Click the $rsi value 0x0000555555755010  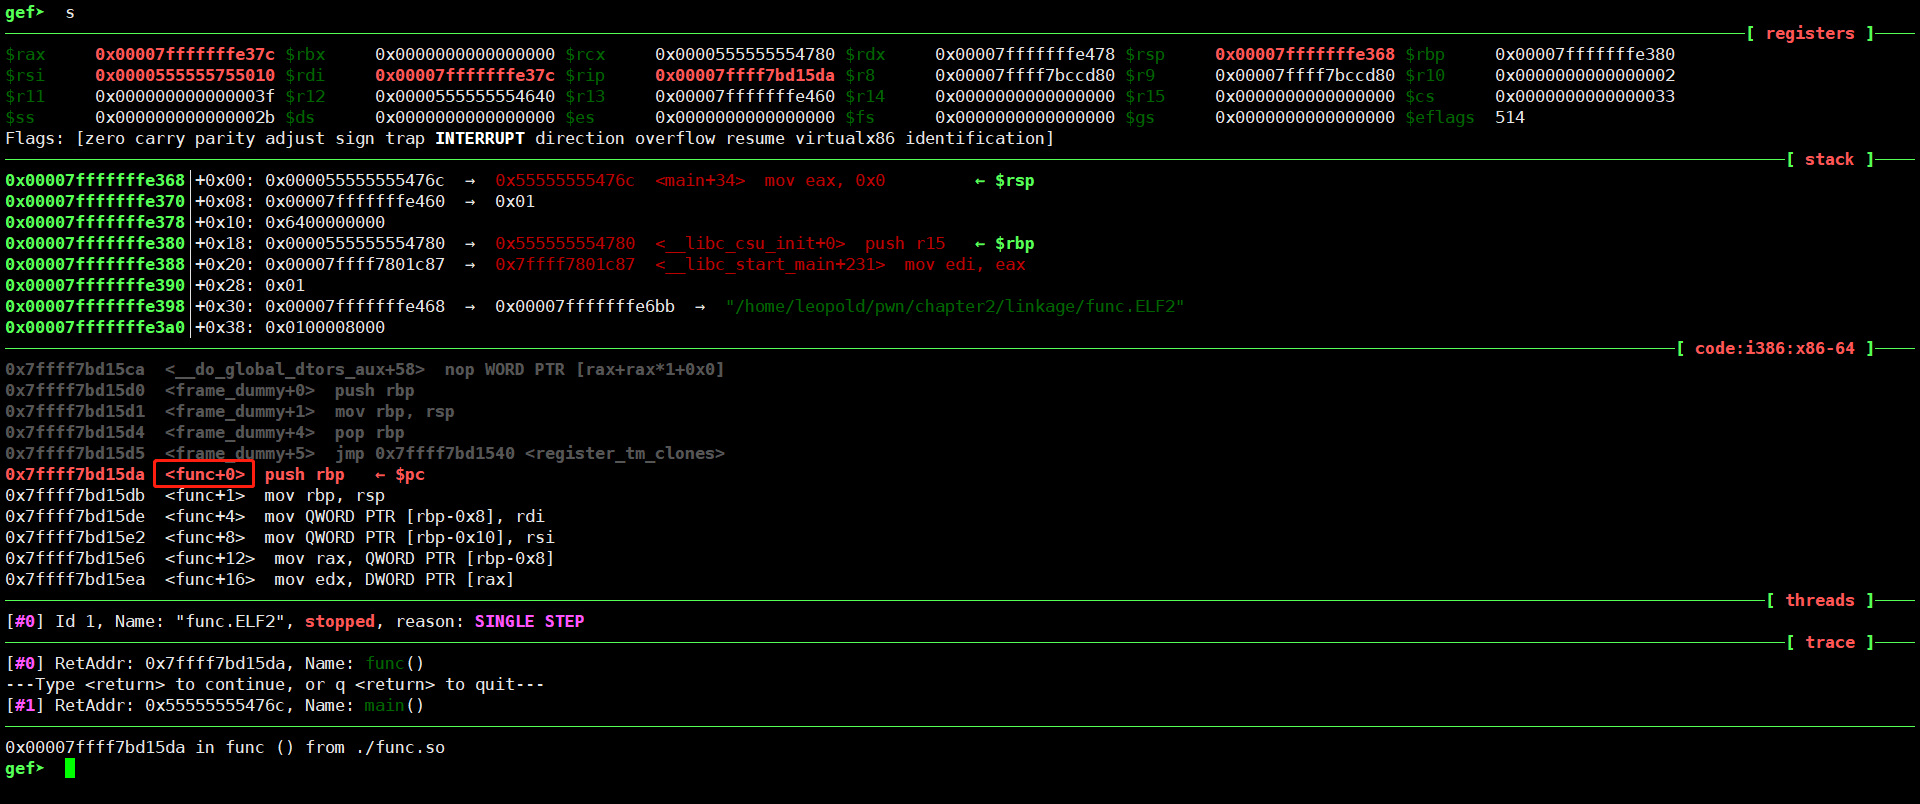[185, 75]
